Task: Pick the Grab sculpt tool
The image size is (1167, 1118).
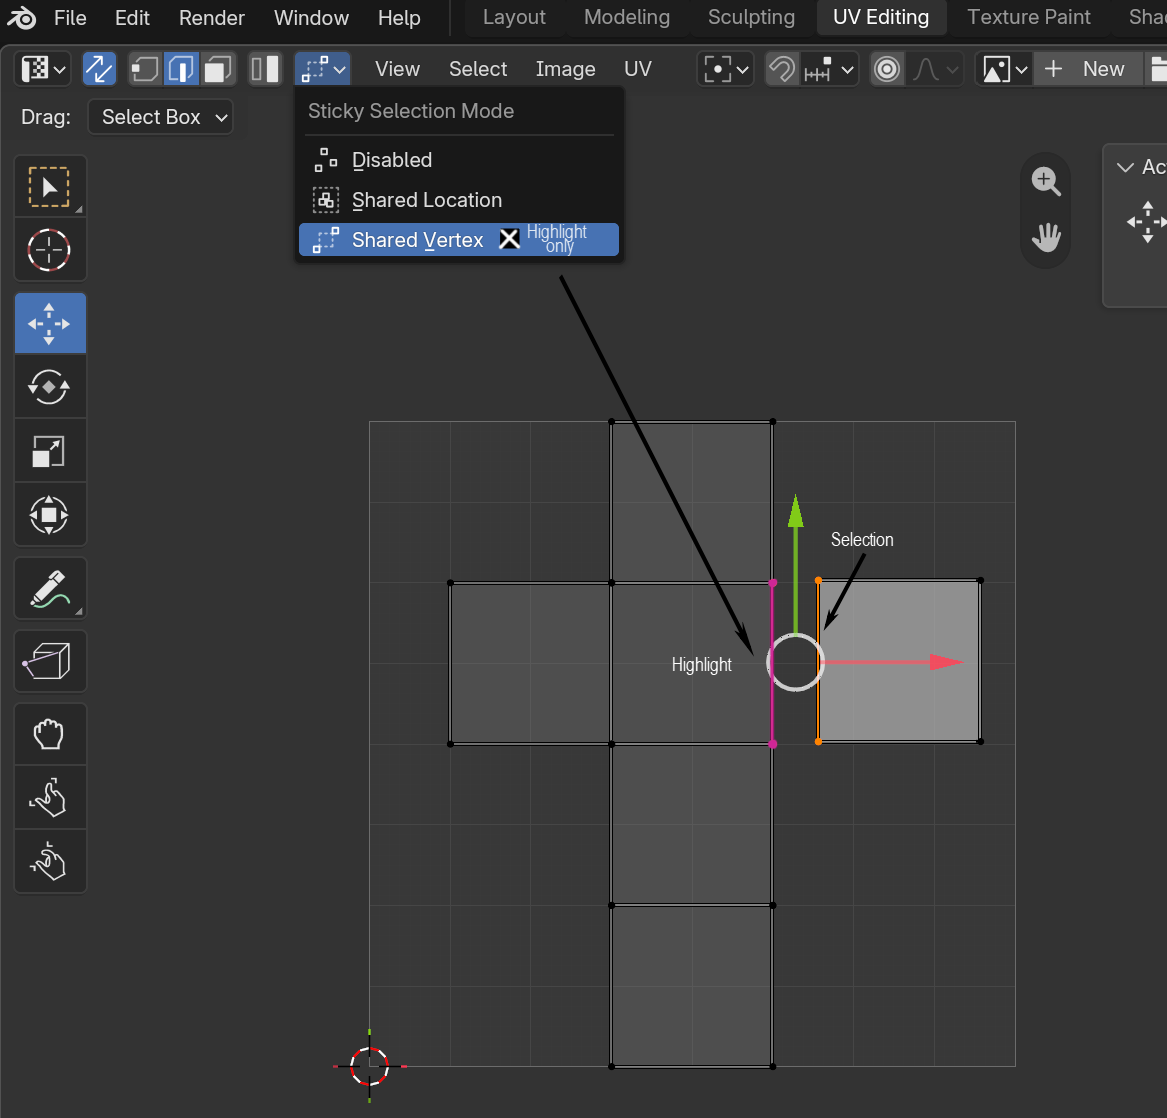Action: click(x=50, y=734)
